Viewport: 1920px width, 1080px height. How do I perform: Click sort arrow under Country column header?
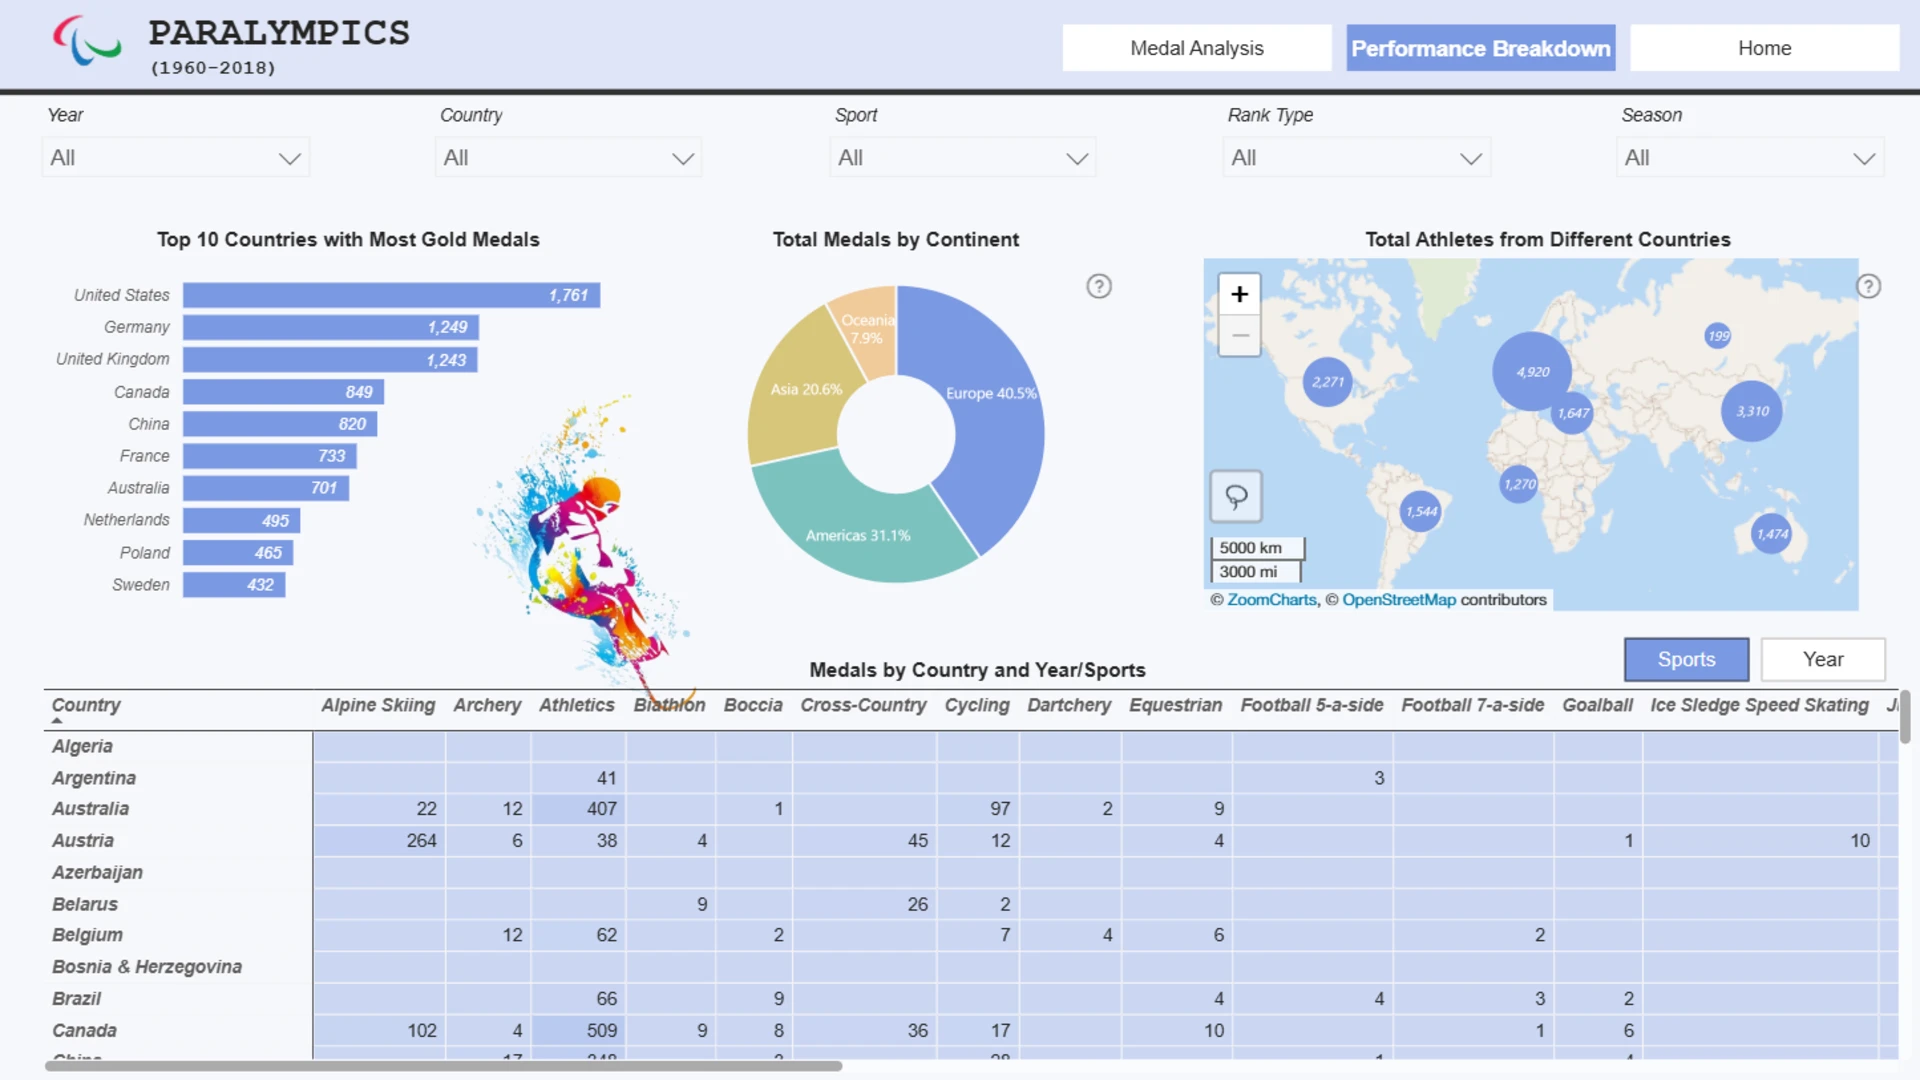(57, 720)
